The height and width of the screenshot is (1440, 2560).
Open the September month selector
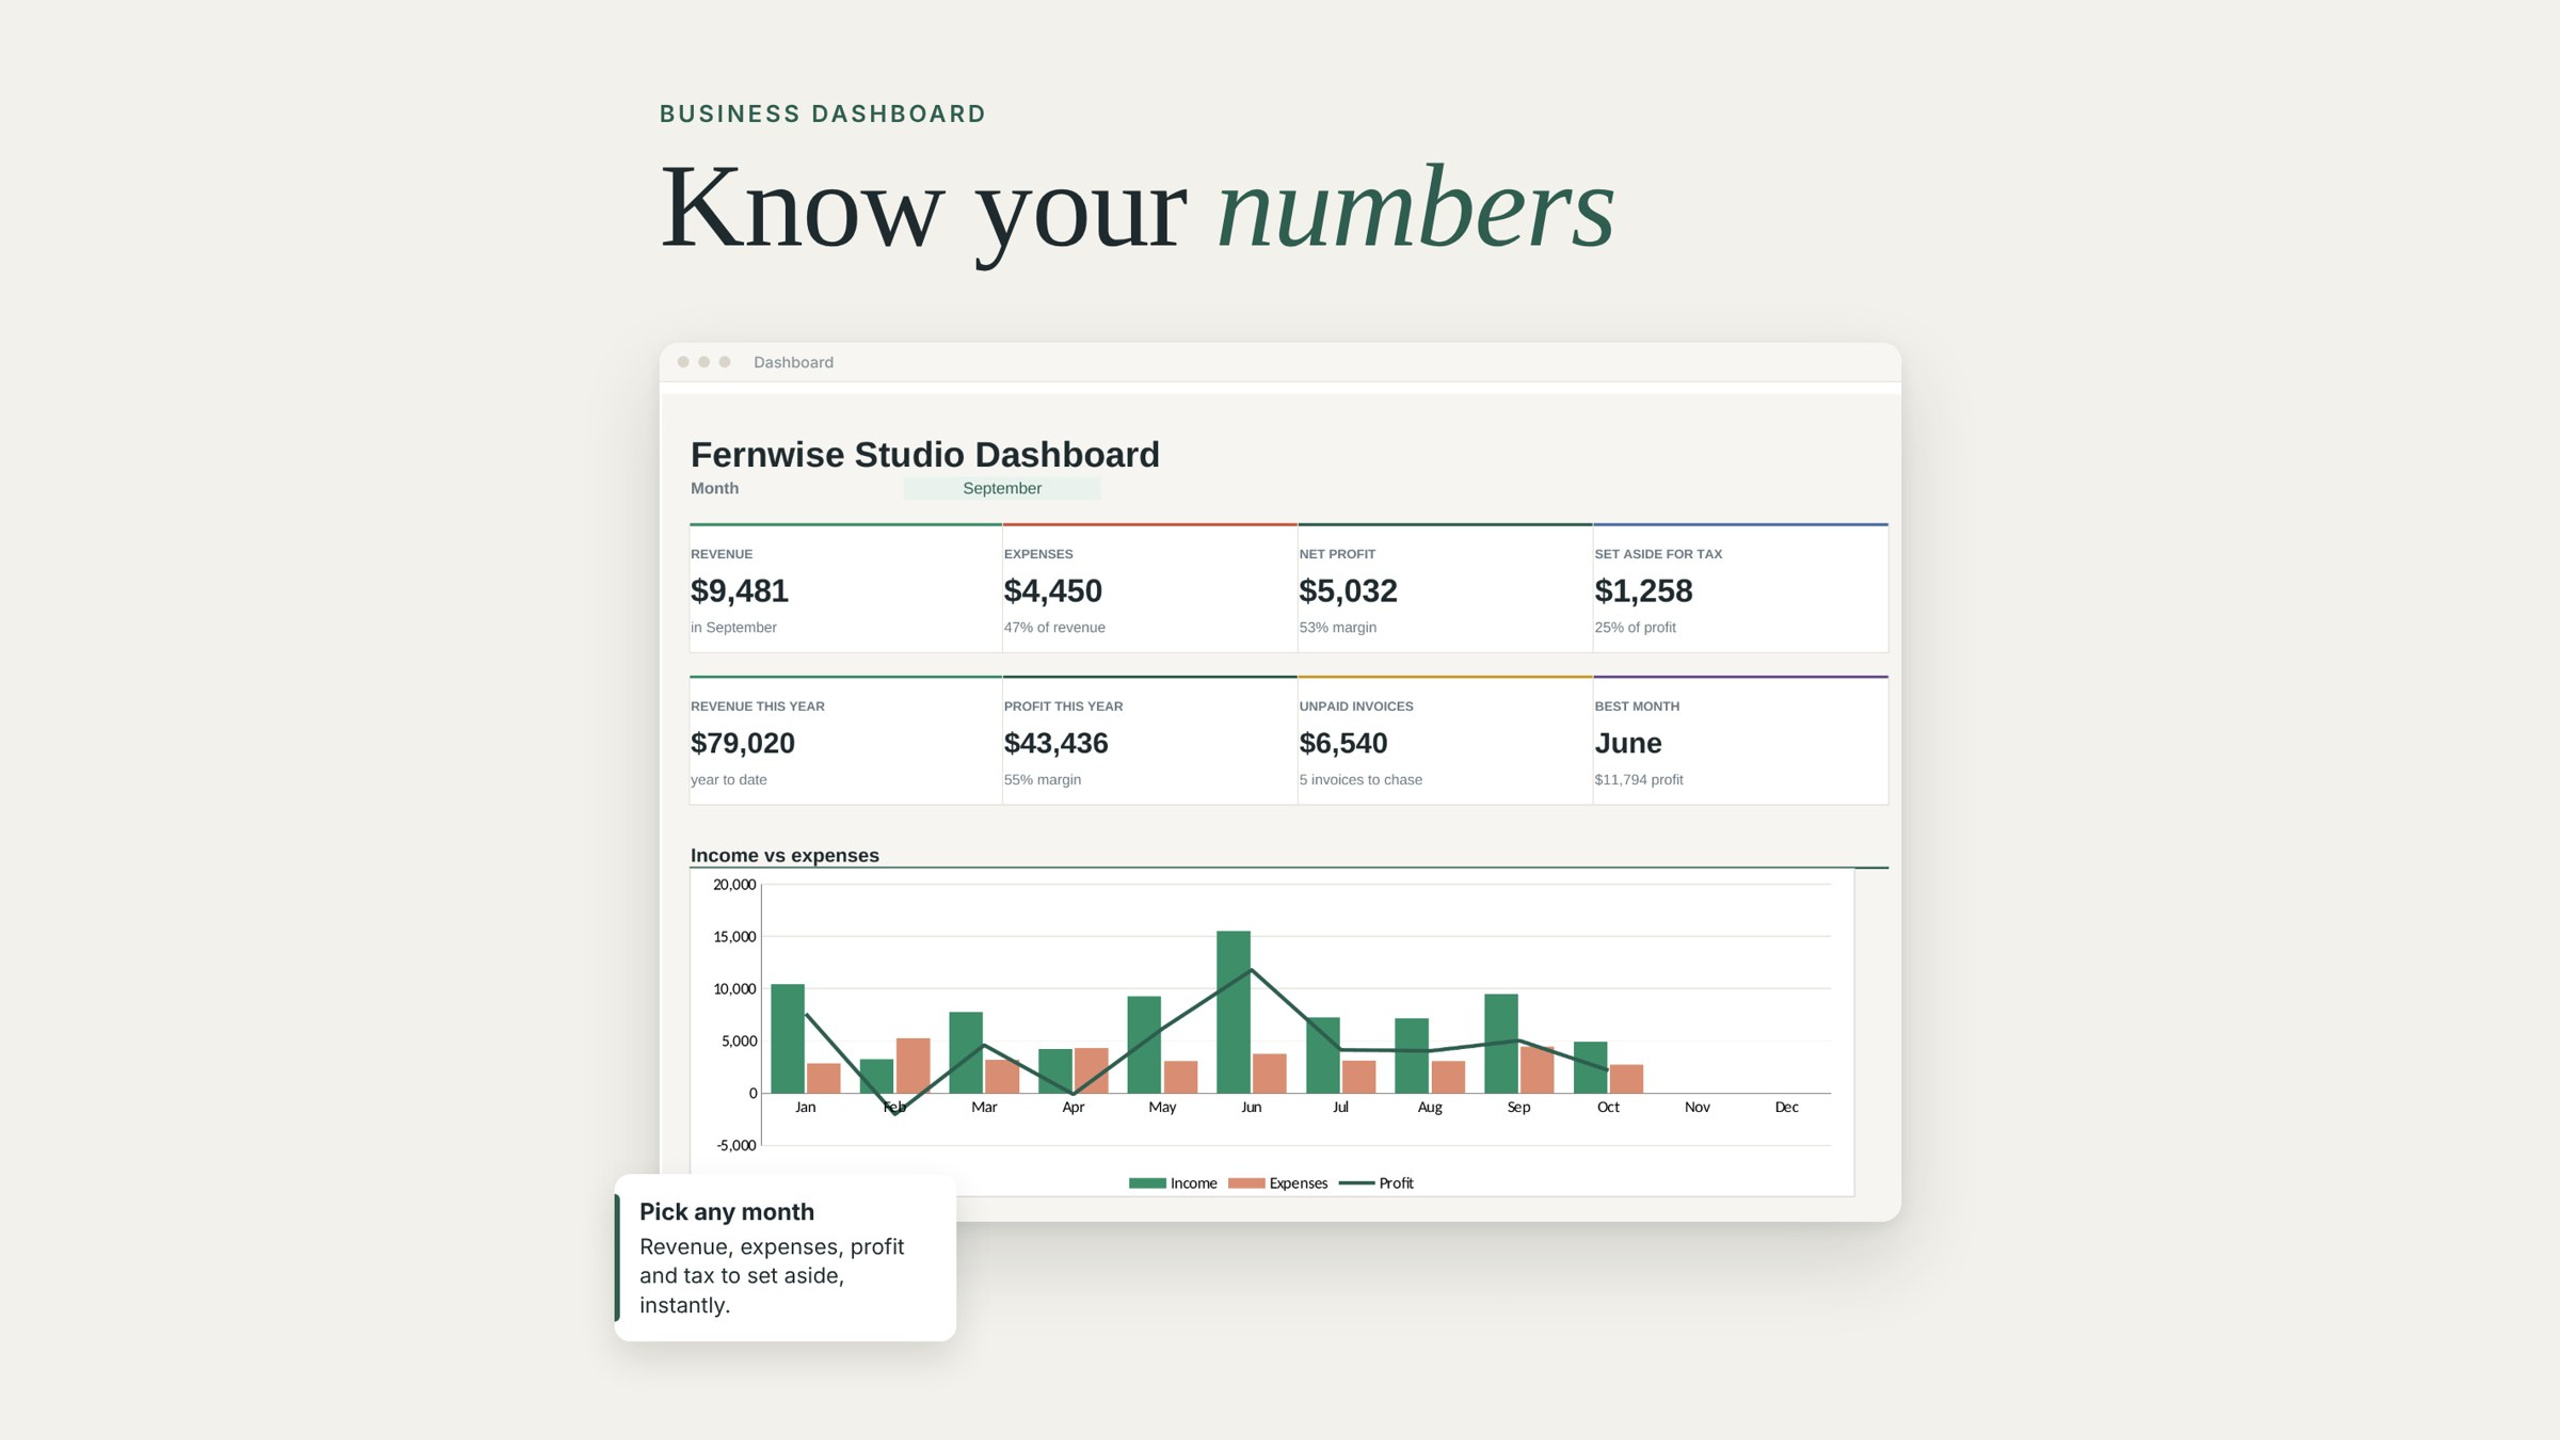1002,488
